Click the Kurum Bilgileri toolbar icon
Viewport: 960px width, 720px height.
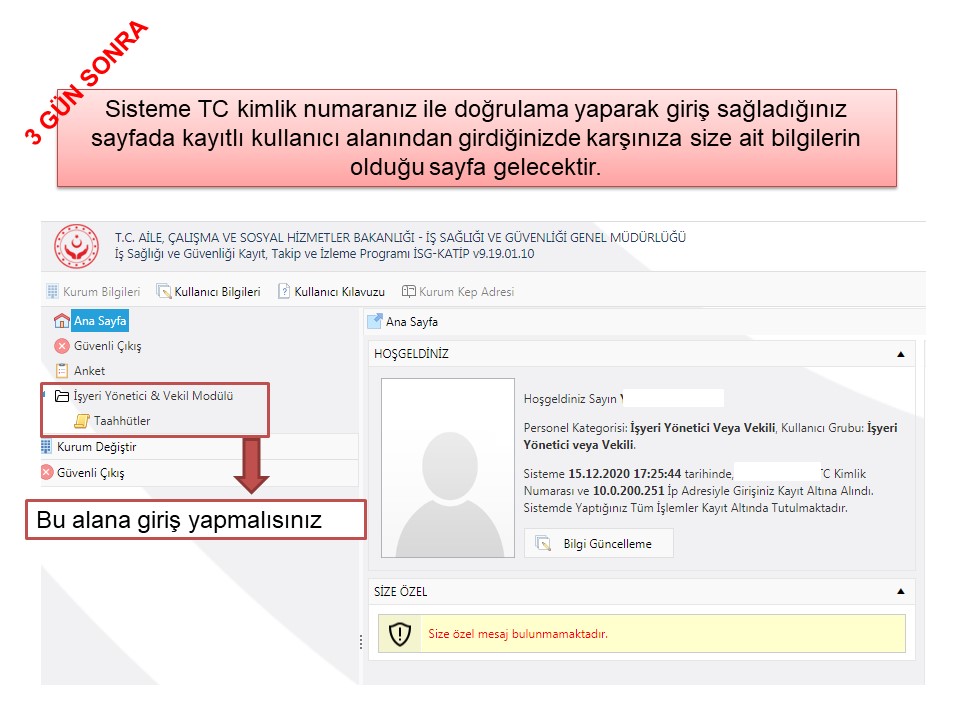tap(53, 292)
